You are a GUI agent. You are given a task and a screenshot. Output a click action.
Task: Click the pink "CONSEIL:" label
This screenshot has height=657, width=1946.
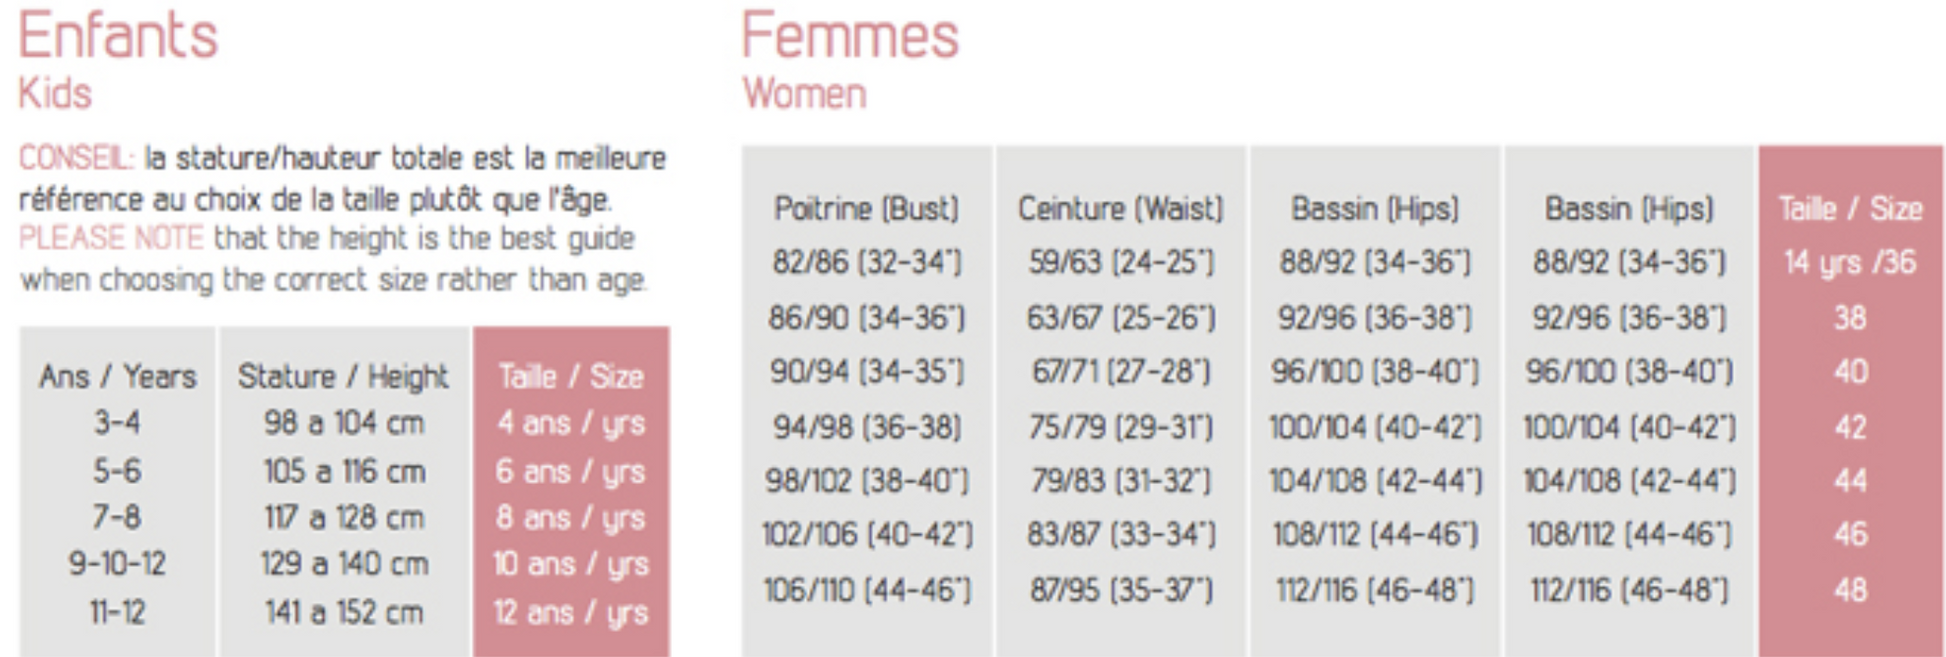click(x=76, y=158)
